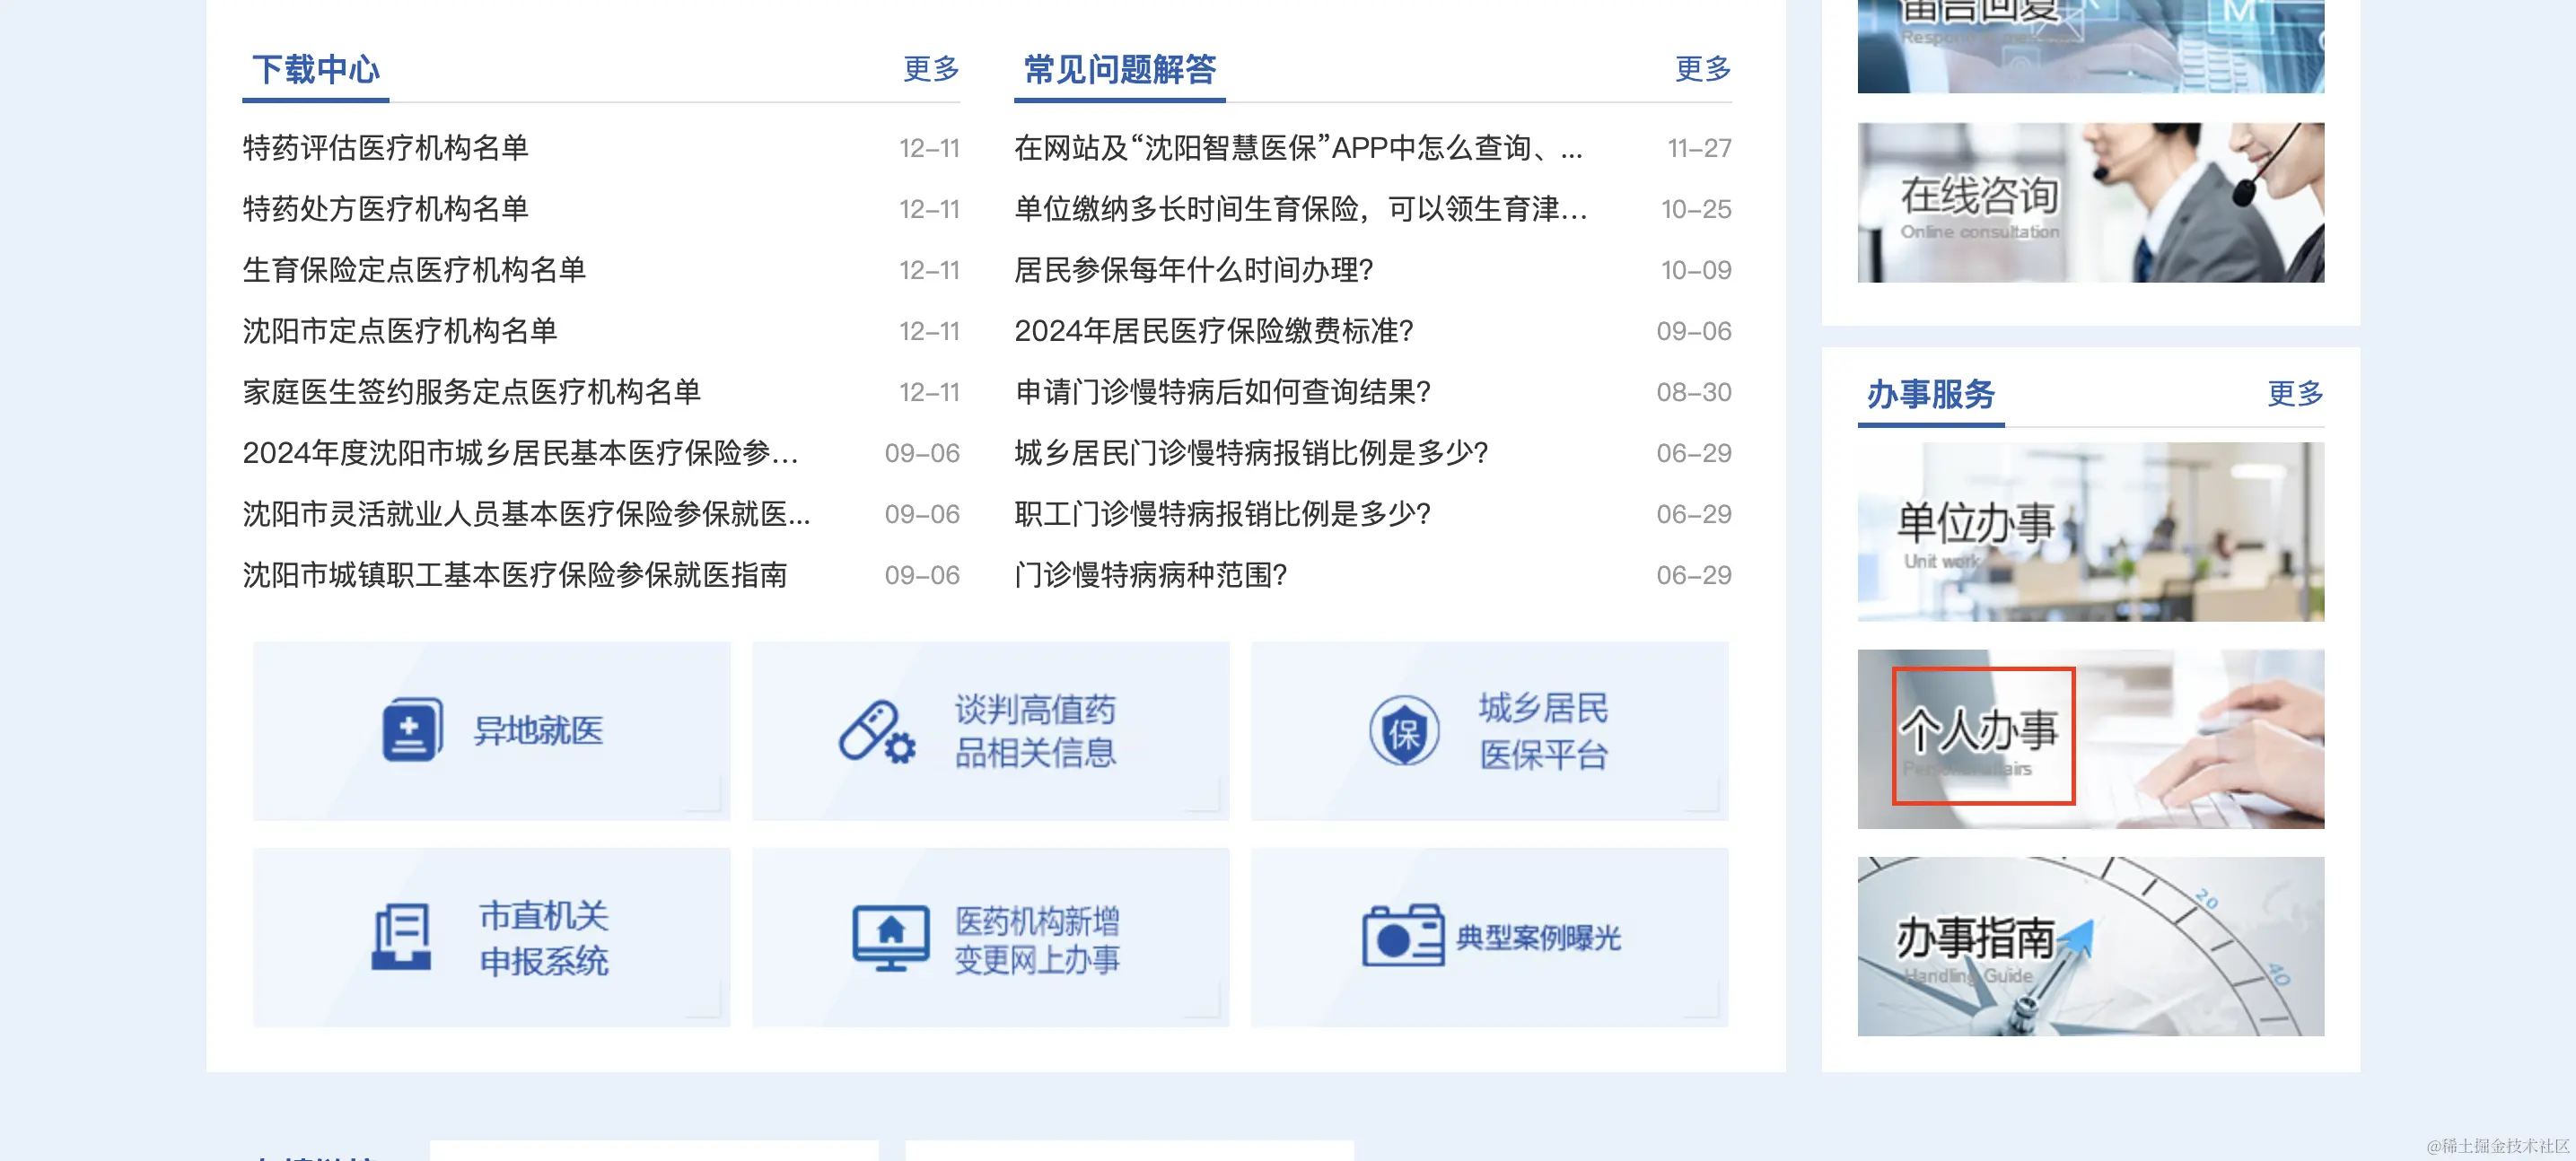Click 更多 next to 下载中心
Viewport: 2576px width, 1161px height.
click(931, 69)
